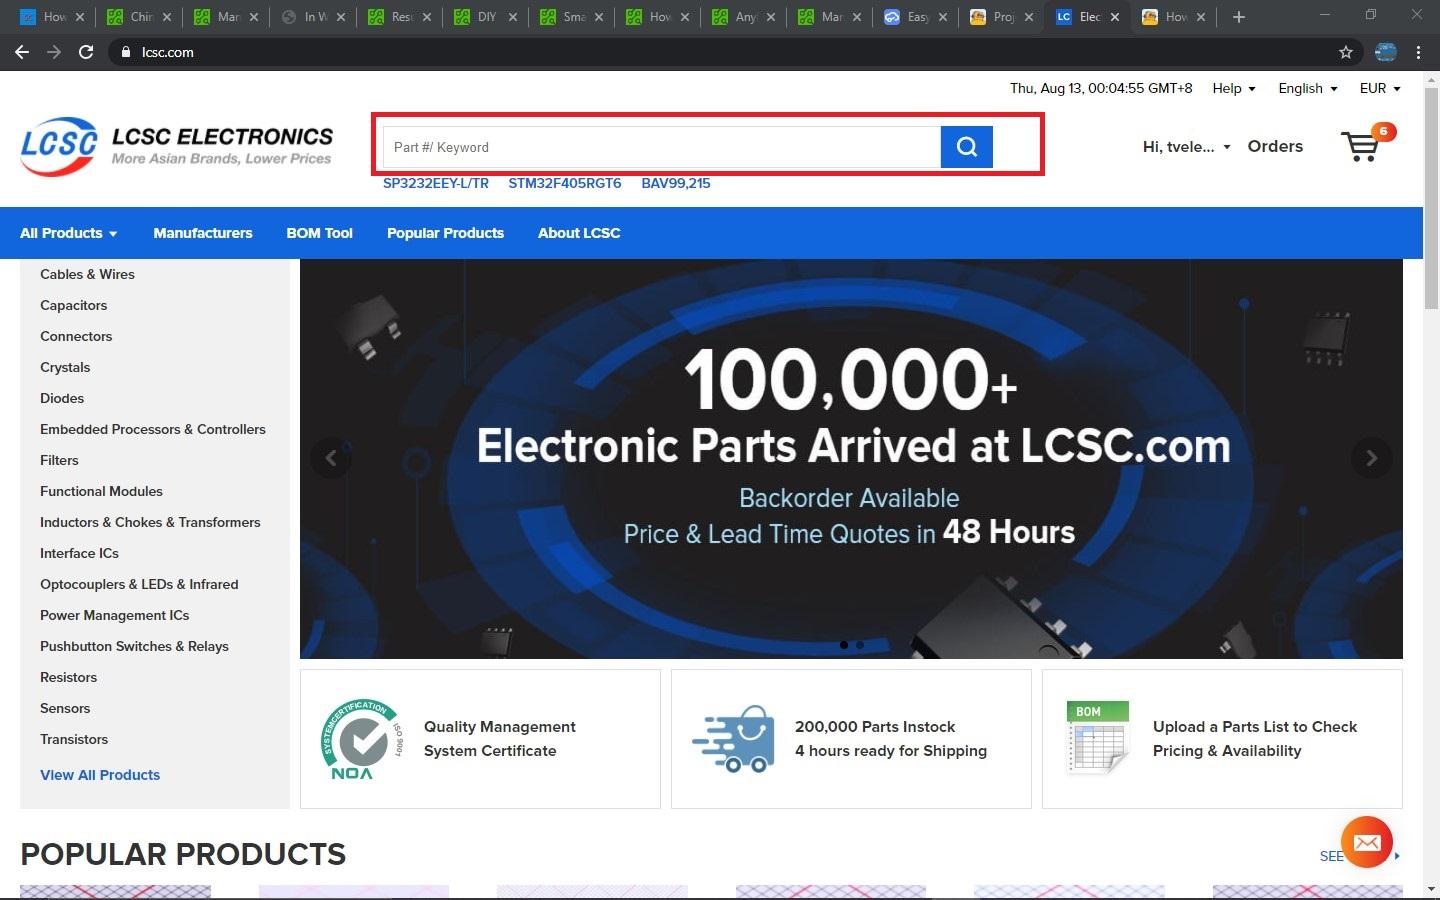Open the Diodes category

tap(62, 398)
